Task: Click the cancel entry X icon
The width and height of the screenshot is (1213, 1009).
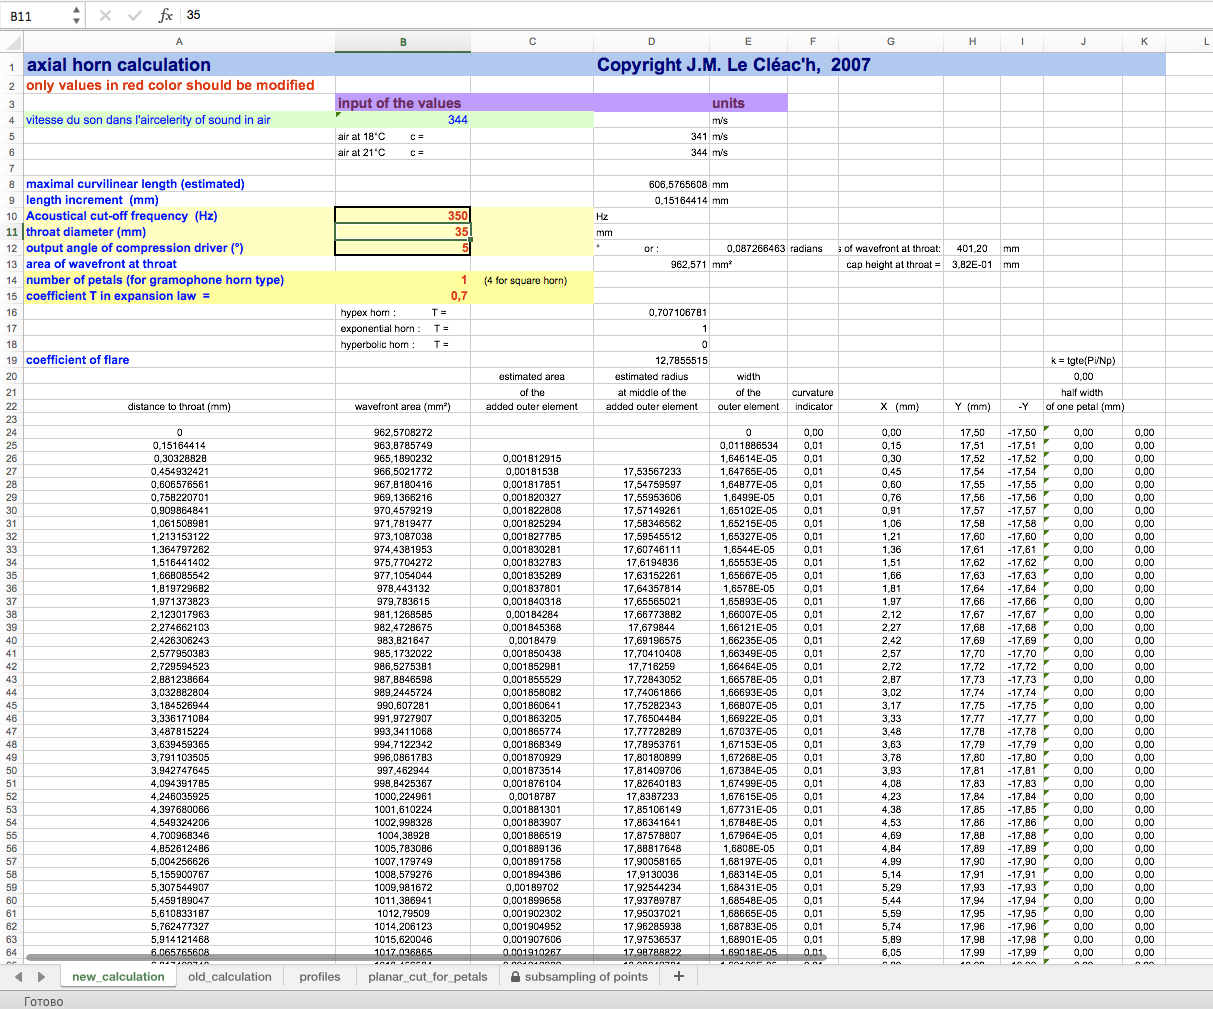Action: pyautogui.click(x=107, y=15)
